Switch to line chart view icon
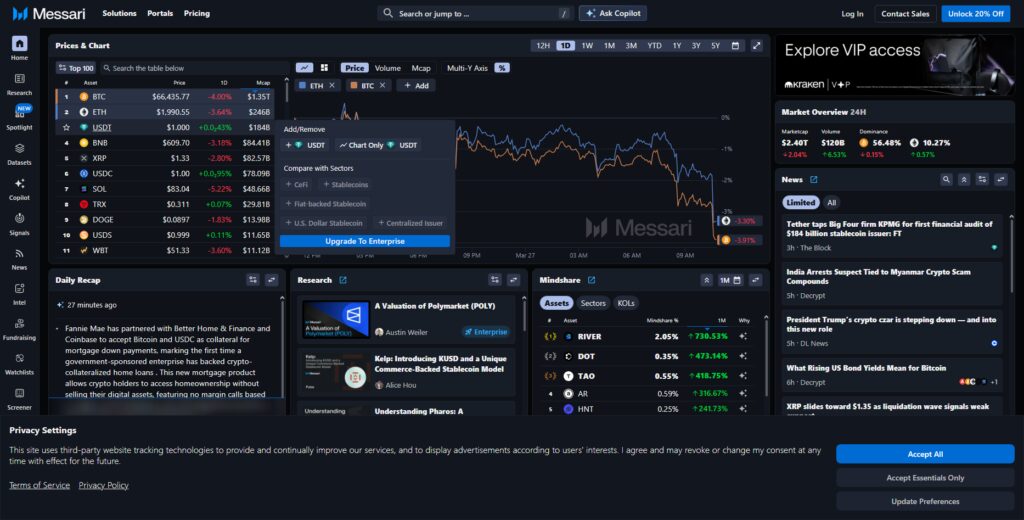1024x520 pixels. [304, 68]
